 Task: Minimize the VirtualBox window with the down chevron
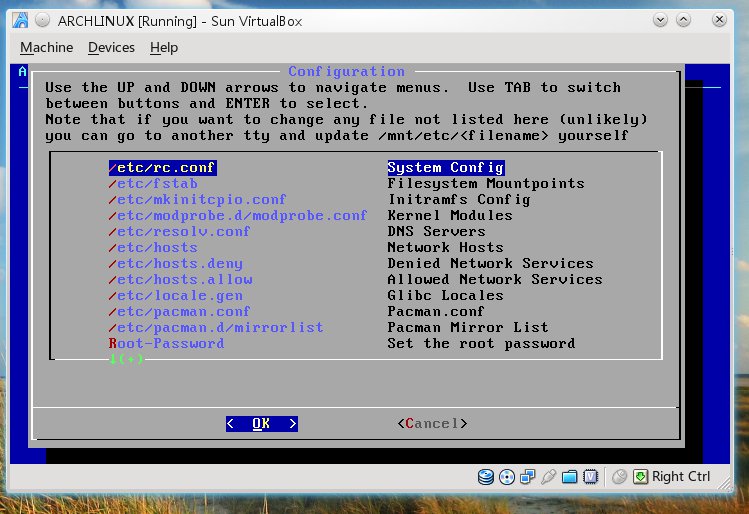click(661, 20)
